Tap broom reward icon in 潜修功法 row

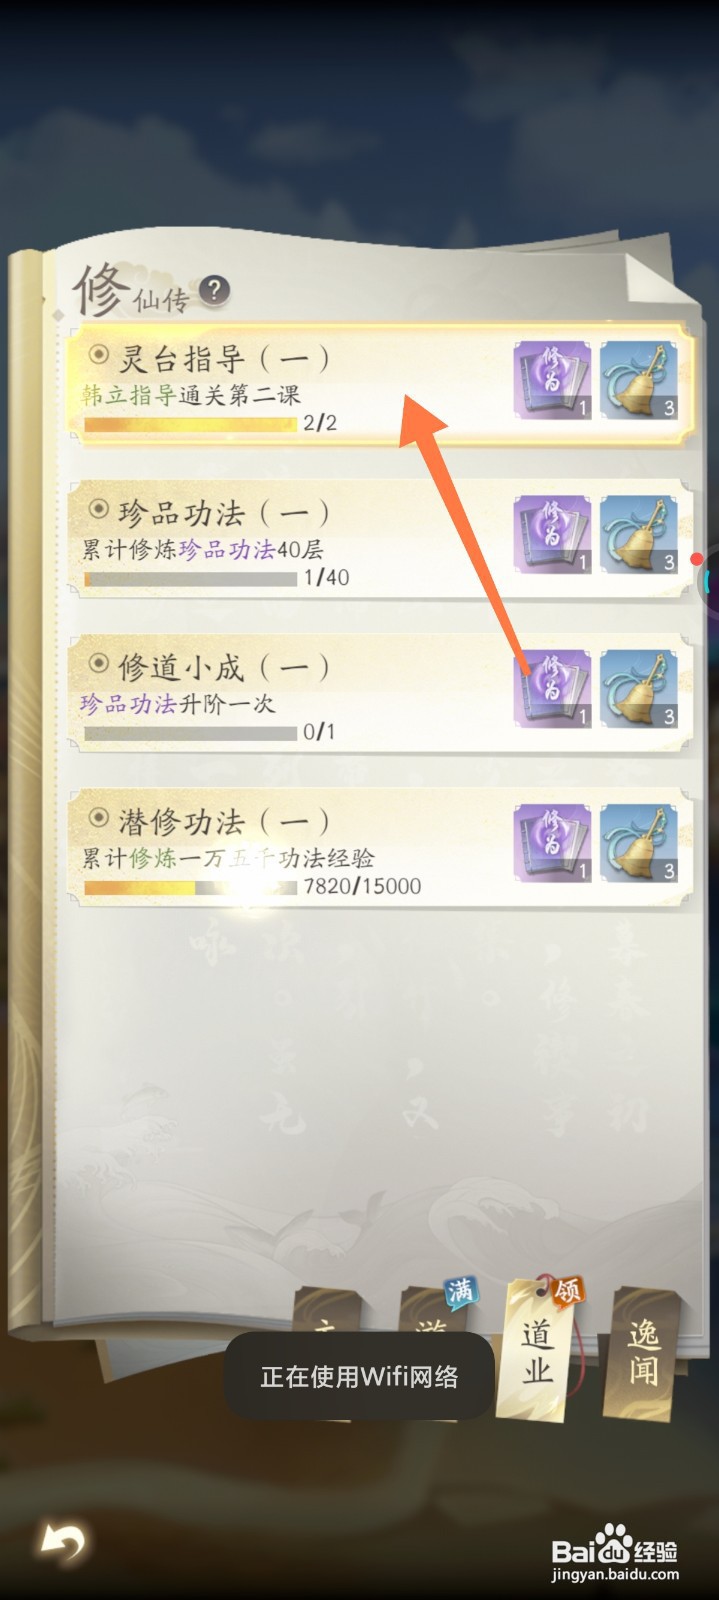(x=639, y=844)
